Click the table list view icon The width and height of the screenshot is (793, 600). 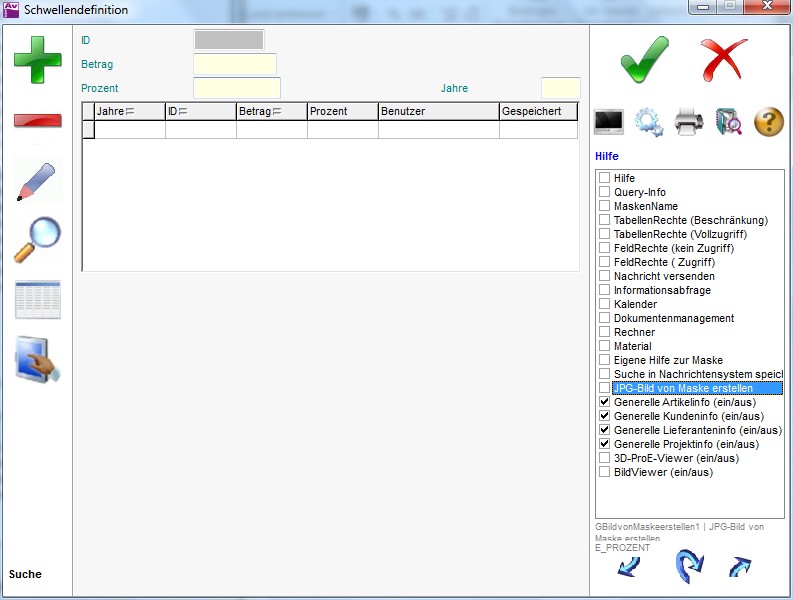[x=37, y=300]
